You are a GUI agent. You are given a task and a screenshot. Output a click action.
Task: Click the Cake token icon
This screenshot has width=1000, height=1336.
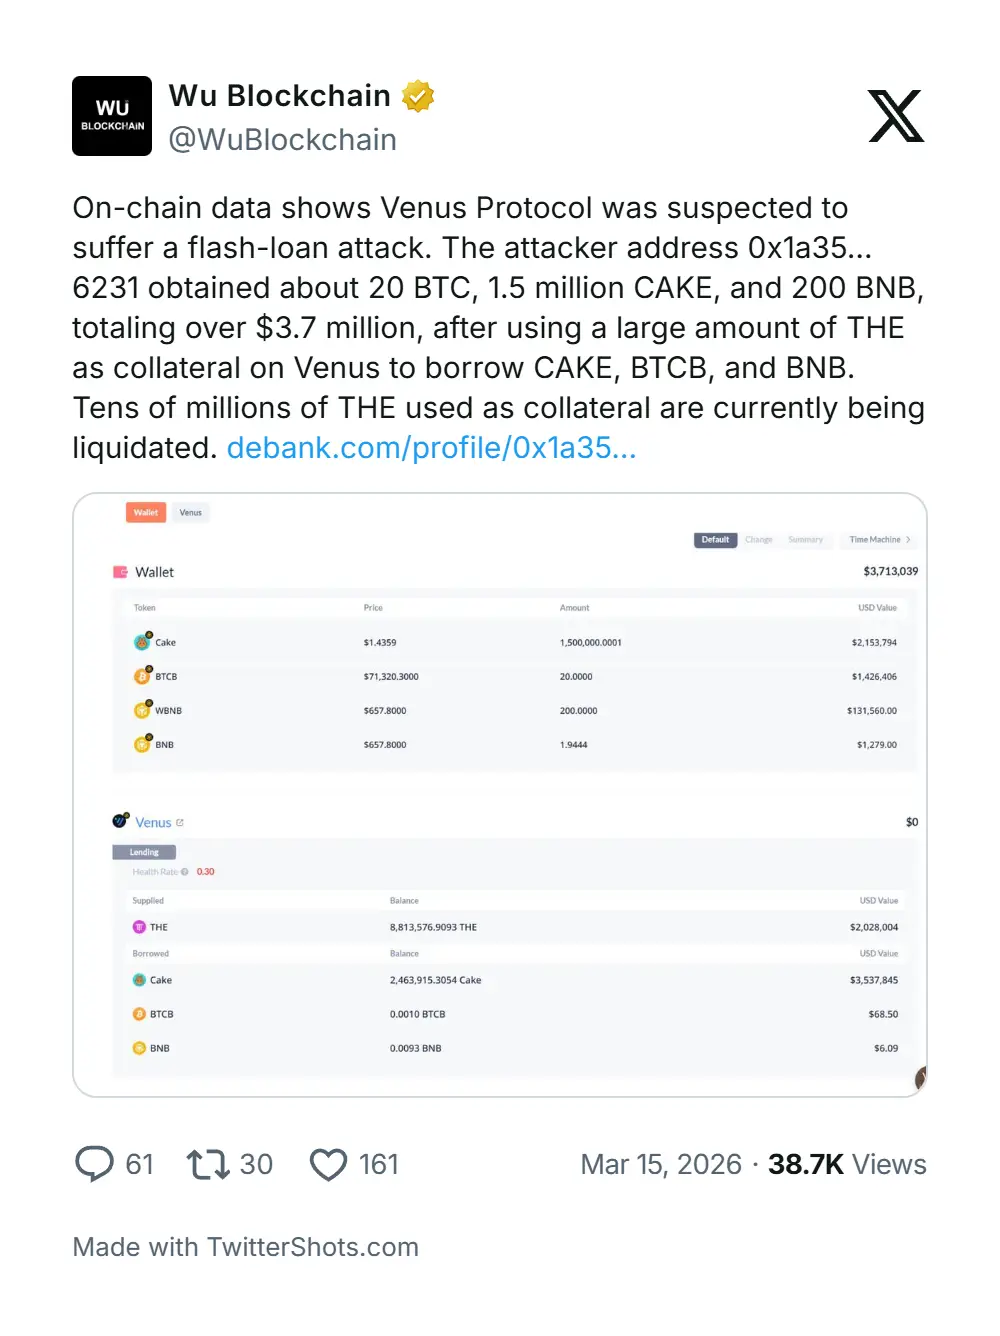click(142, 642)
